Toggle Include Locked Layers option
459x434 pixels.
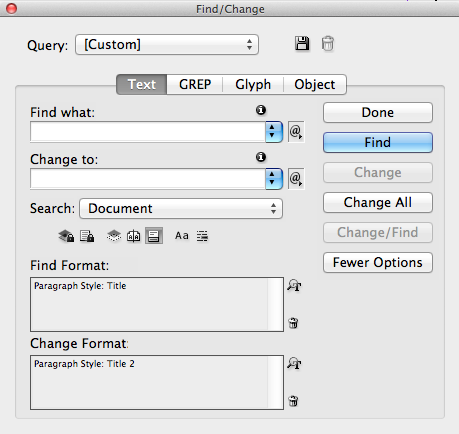66,236
